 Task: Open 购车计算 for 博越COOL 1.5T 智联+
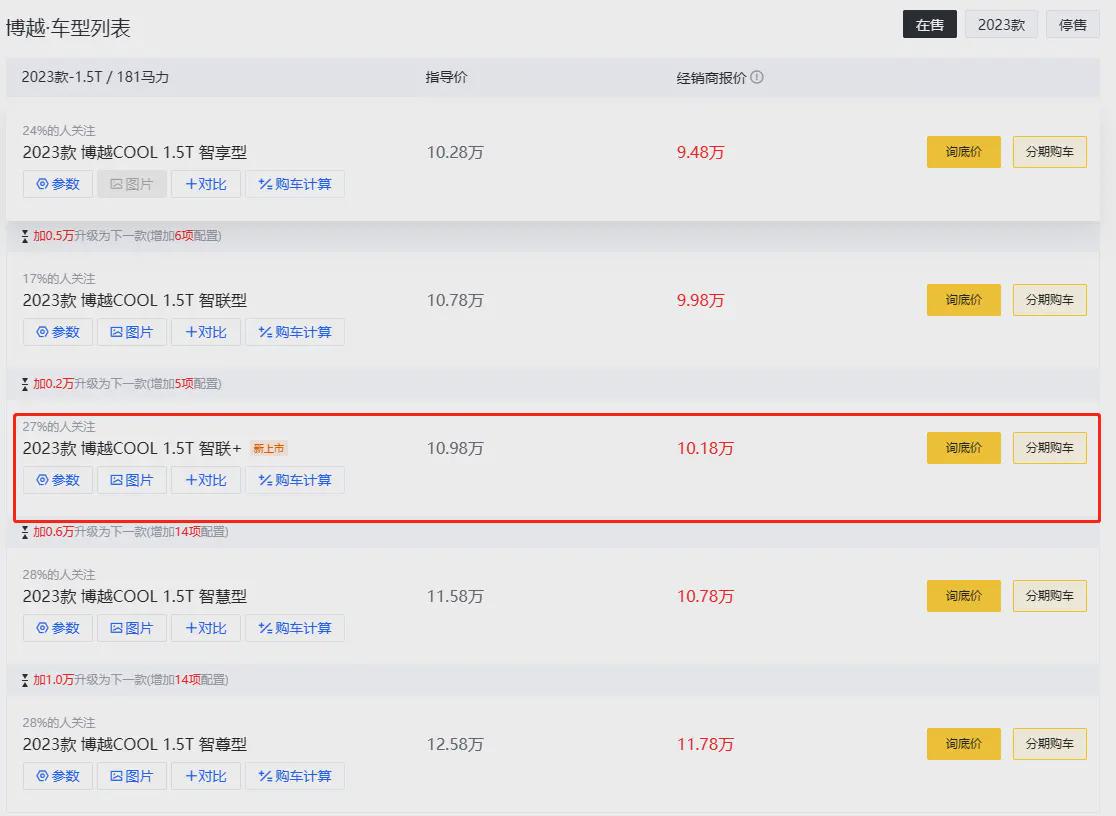click(295, 480)
